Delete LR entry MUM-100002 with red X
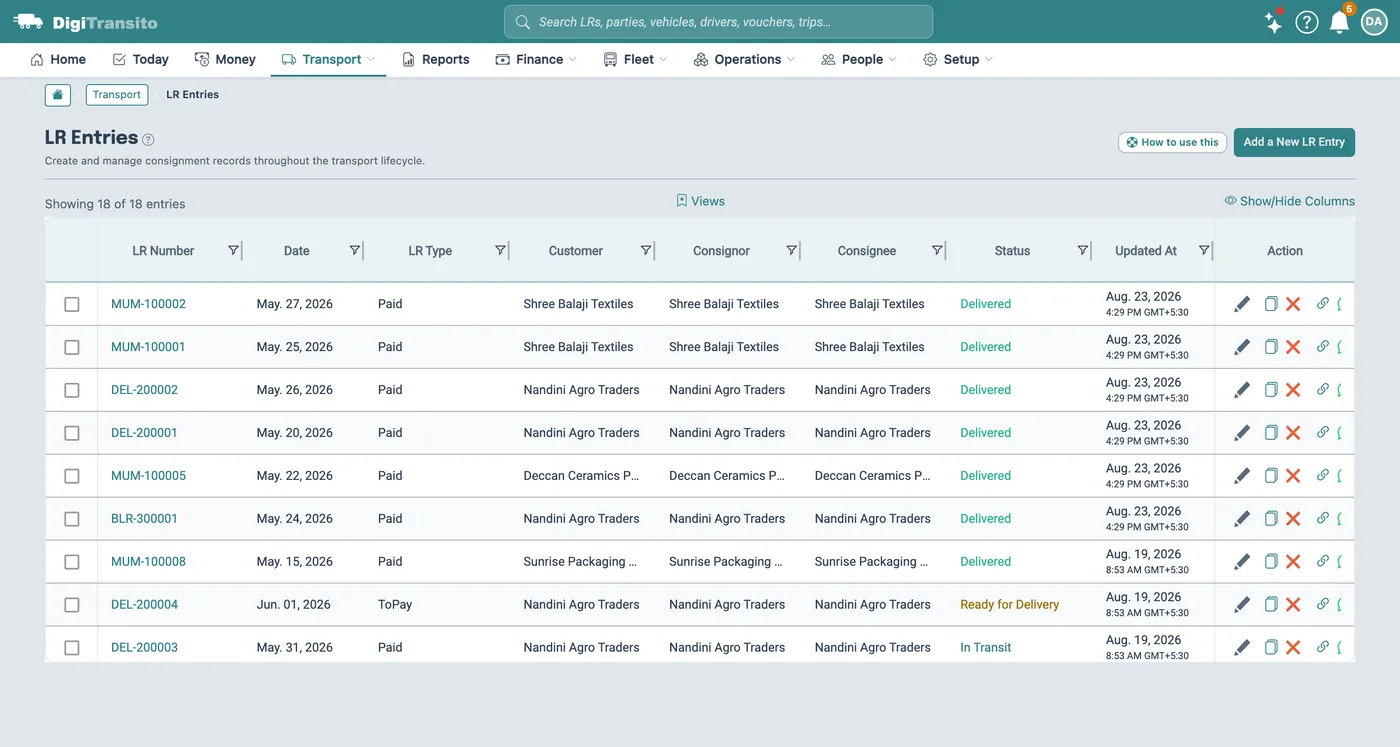 pos(1293,304)
